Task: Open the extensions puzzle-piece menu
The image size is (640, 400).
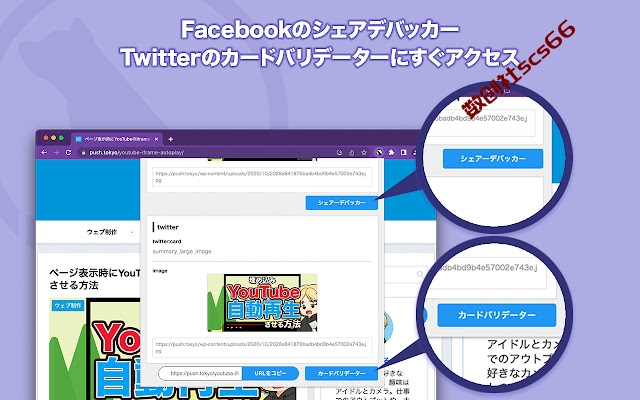Action: (391, 152)
